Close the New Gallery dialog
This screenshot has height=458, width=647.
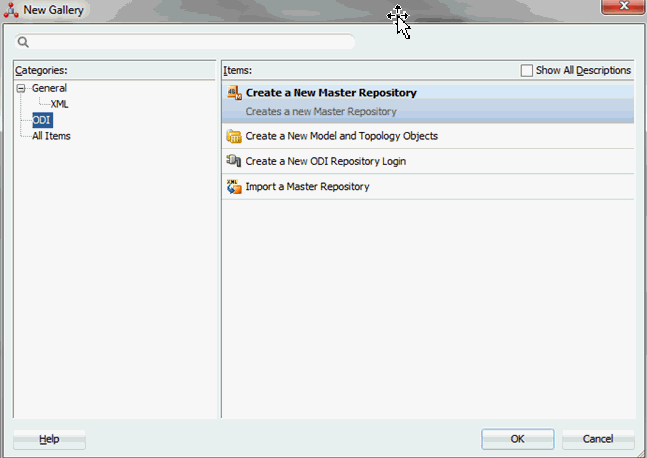623,6
